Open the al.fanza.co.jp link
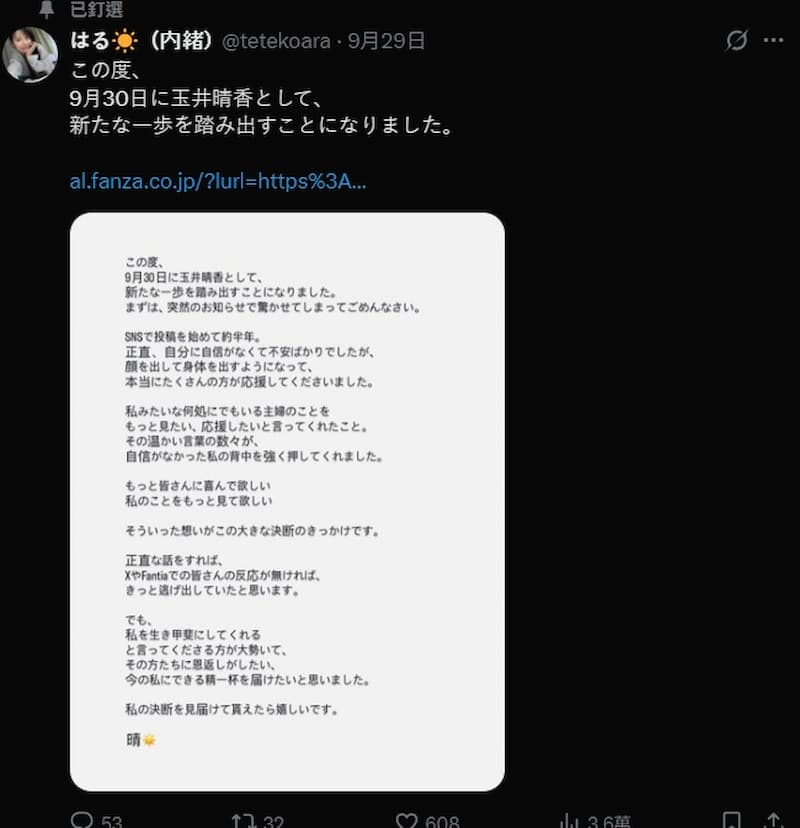Viewport: 800px width, 828px height. point(218,182)
